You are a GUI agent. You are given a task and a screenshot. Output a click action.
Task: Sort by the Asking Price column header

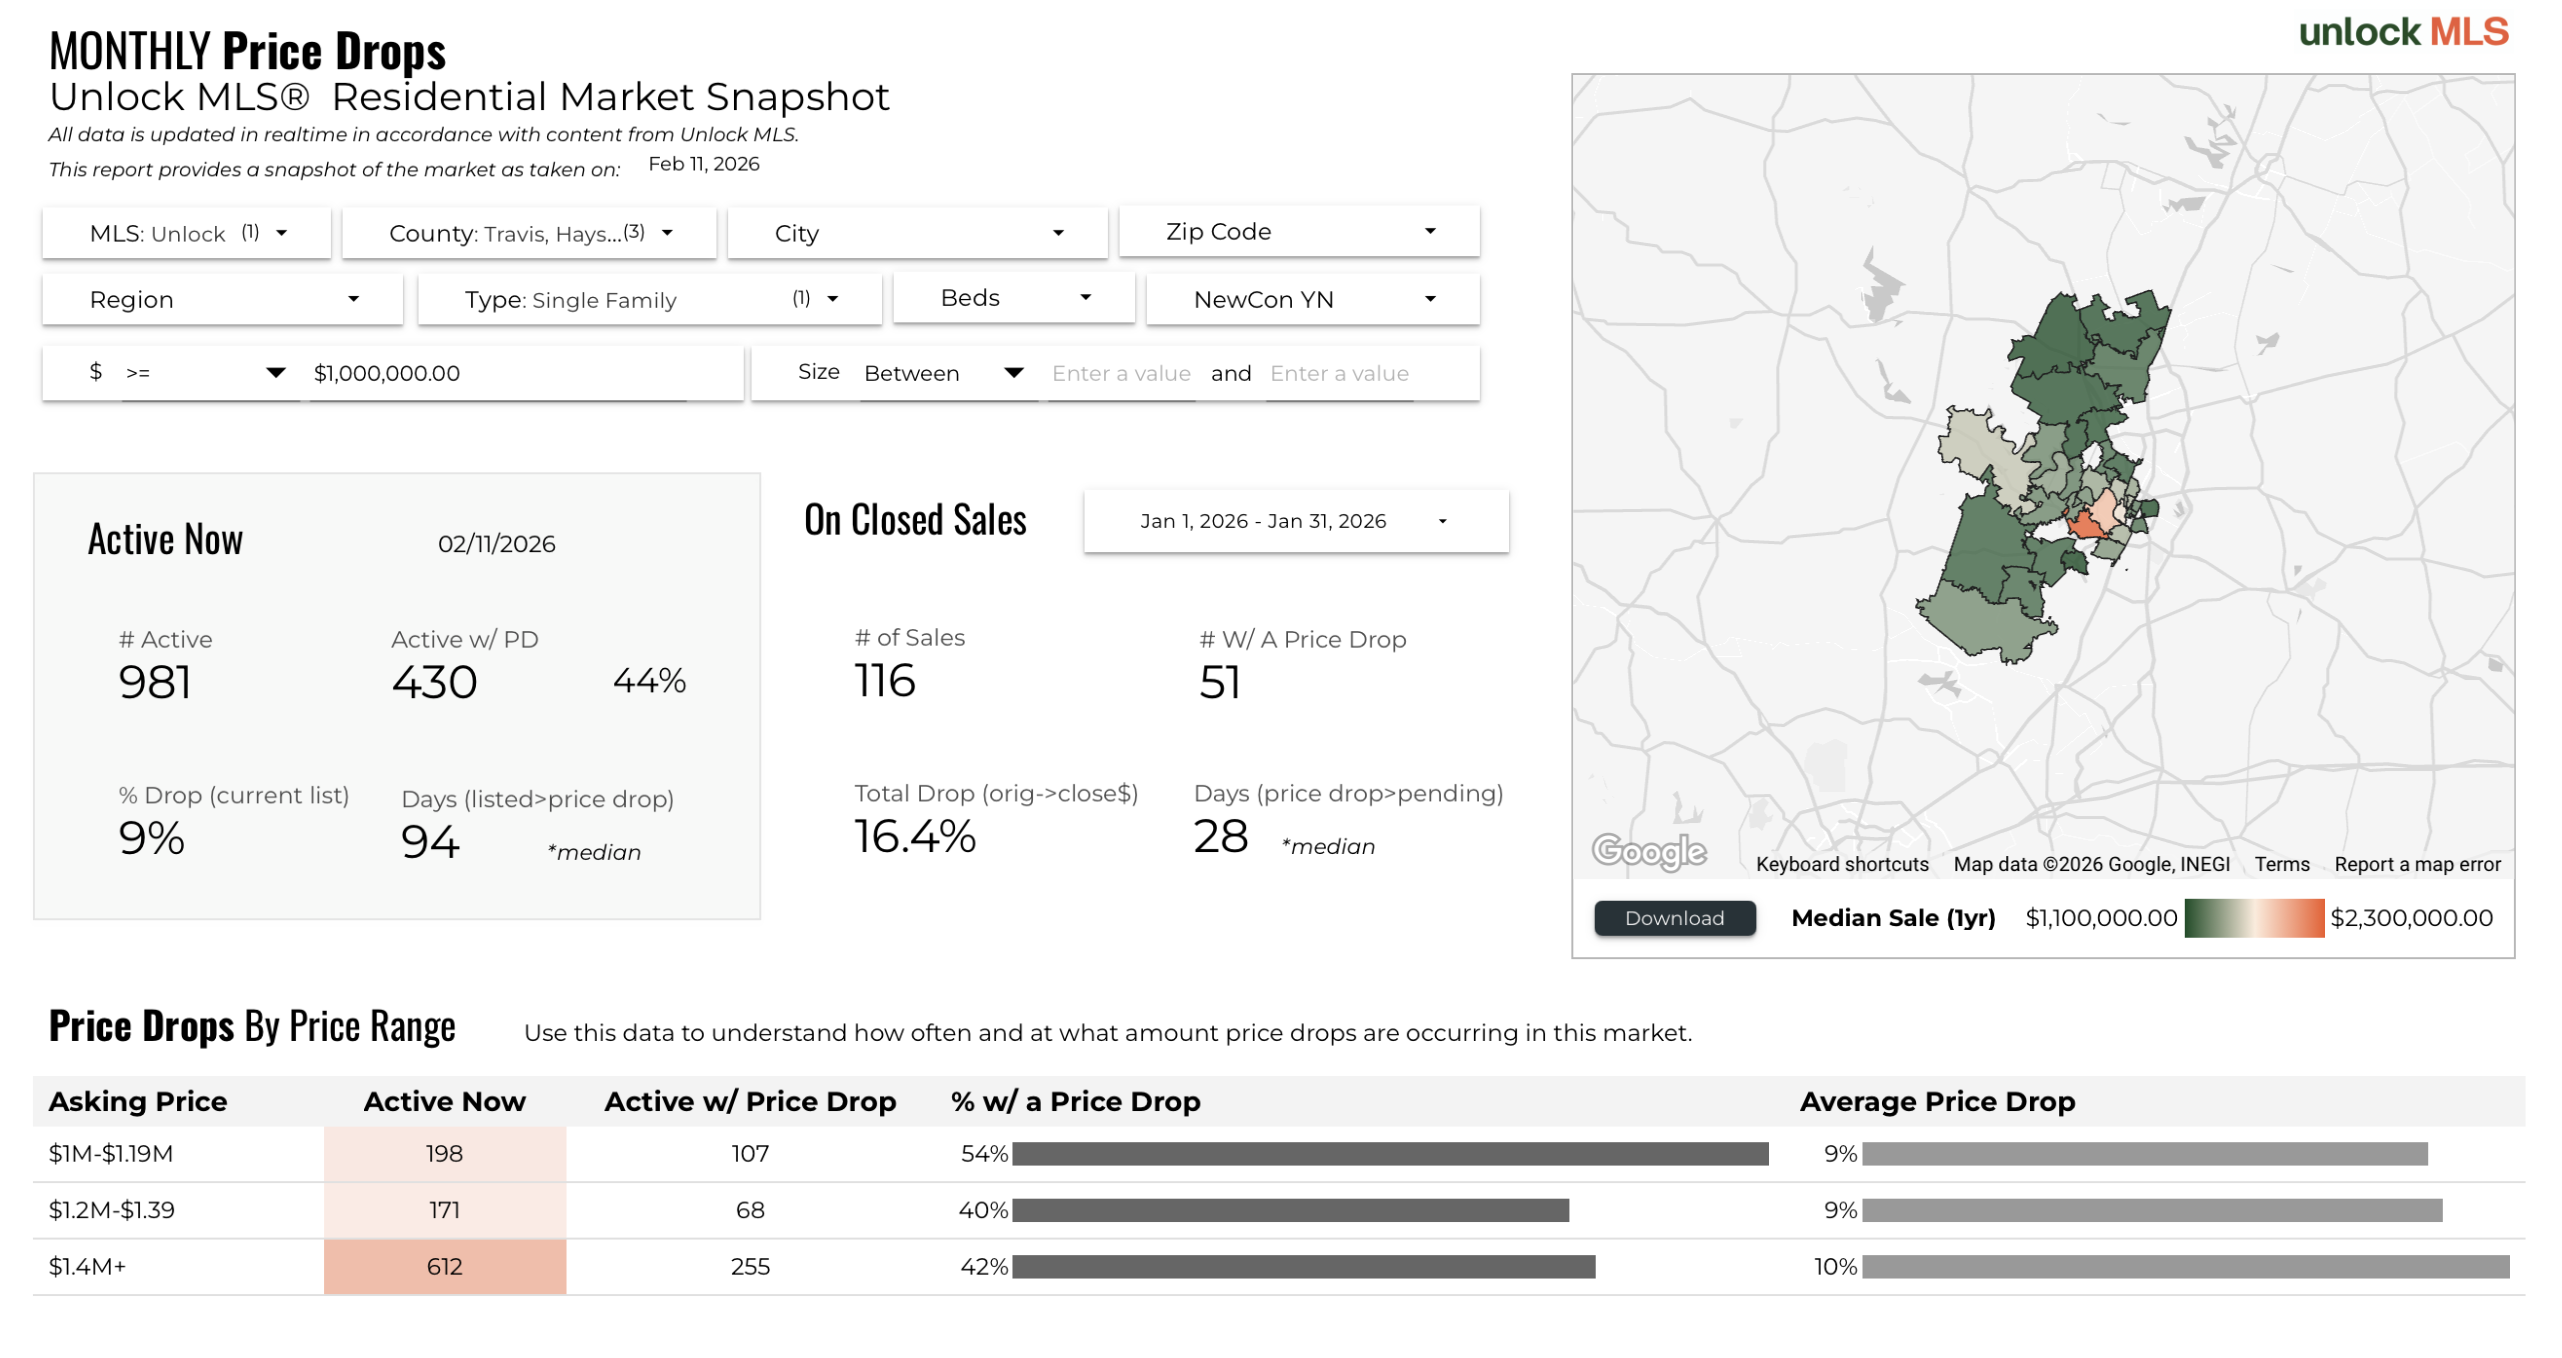click(138, 1101)
